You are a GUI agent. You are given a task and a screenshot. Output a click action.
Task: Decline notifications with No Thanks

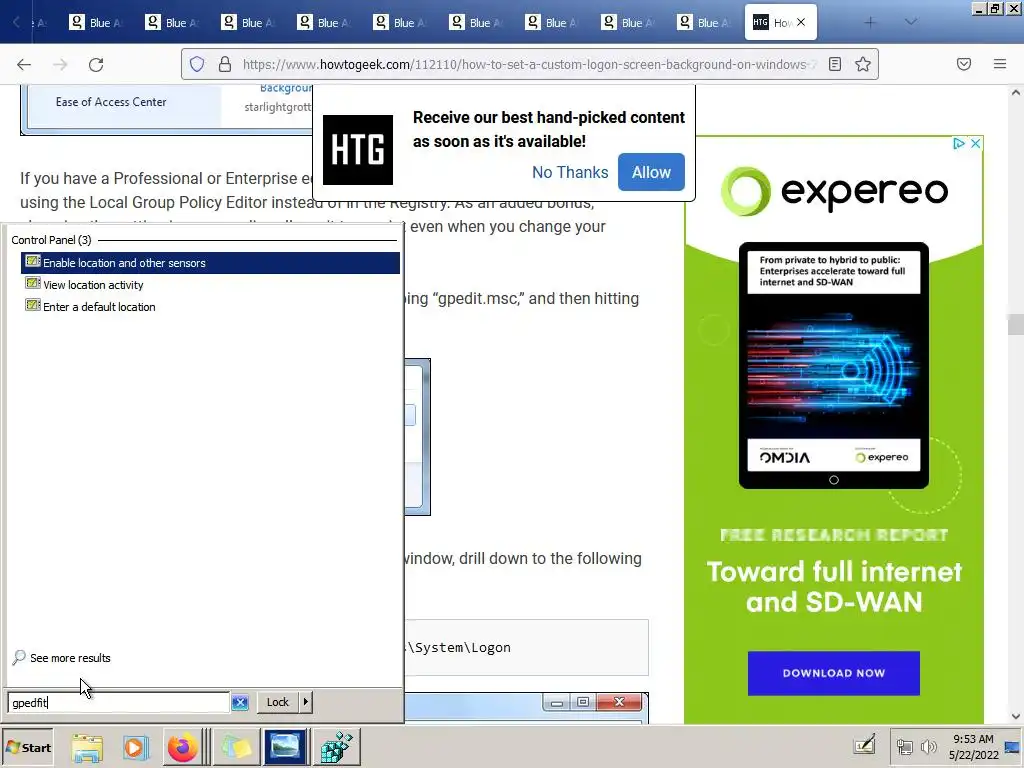tap(569, 172)
